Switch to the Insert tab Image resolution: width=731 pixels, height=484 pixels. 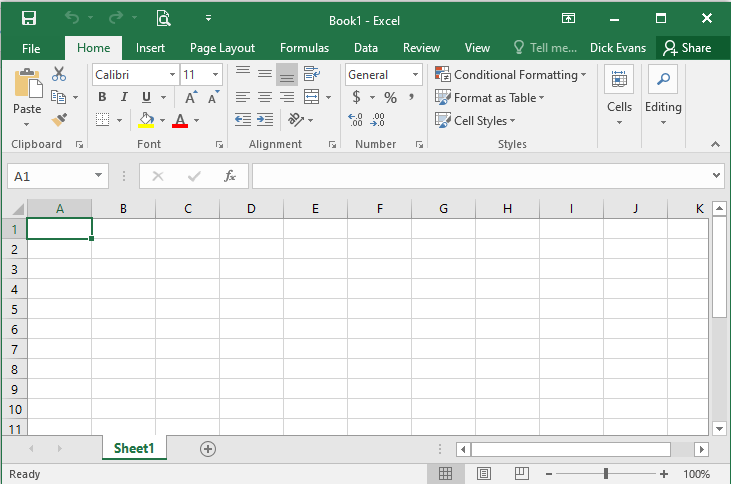[150, 48]
